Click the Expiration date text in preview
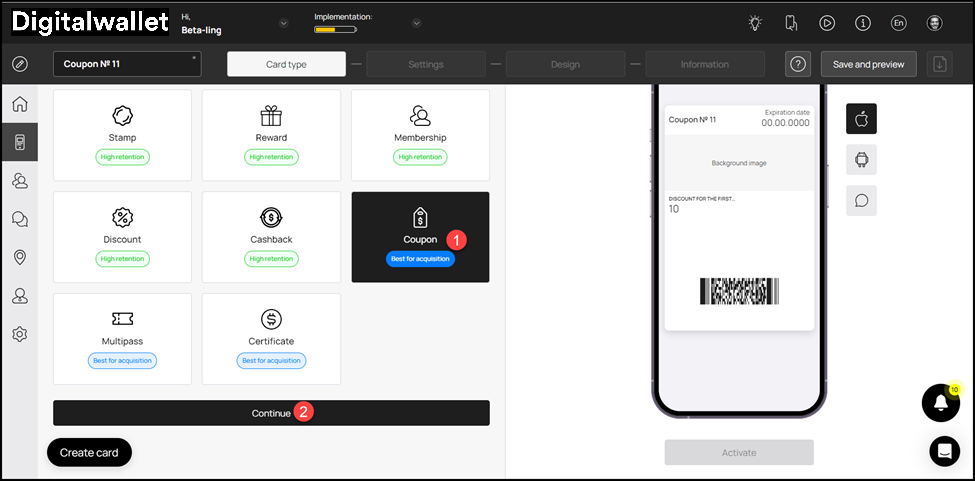 (787, 112)
